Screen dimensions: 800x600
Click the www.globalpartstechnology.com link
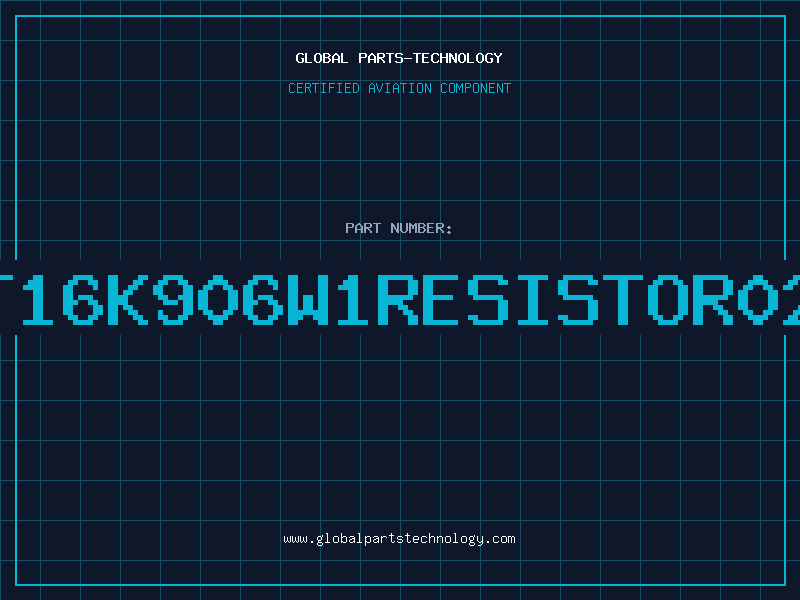coord(399,539)
